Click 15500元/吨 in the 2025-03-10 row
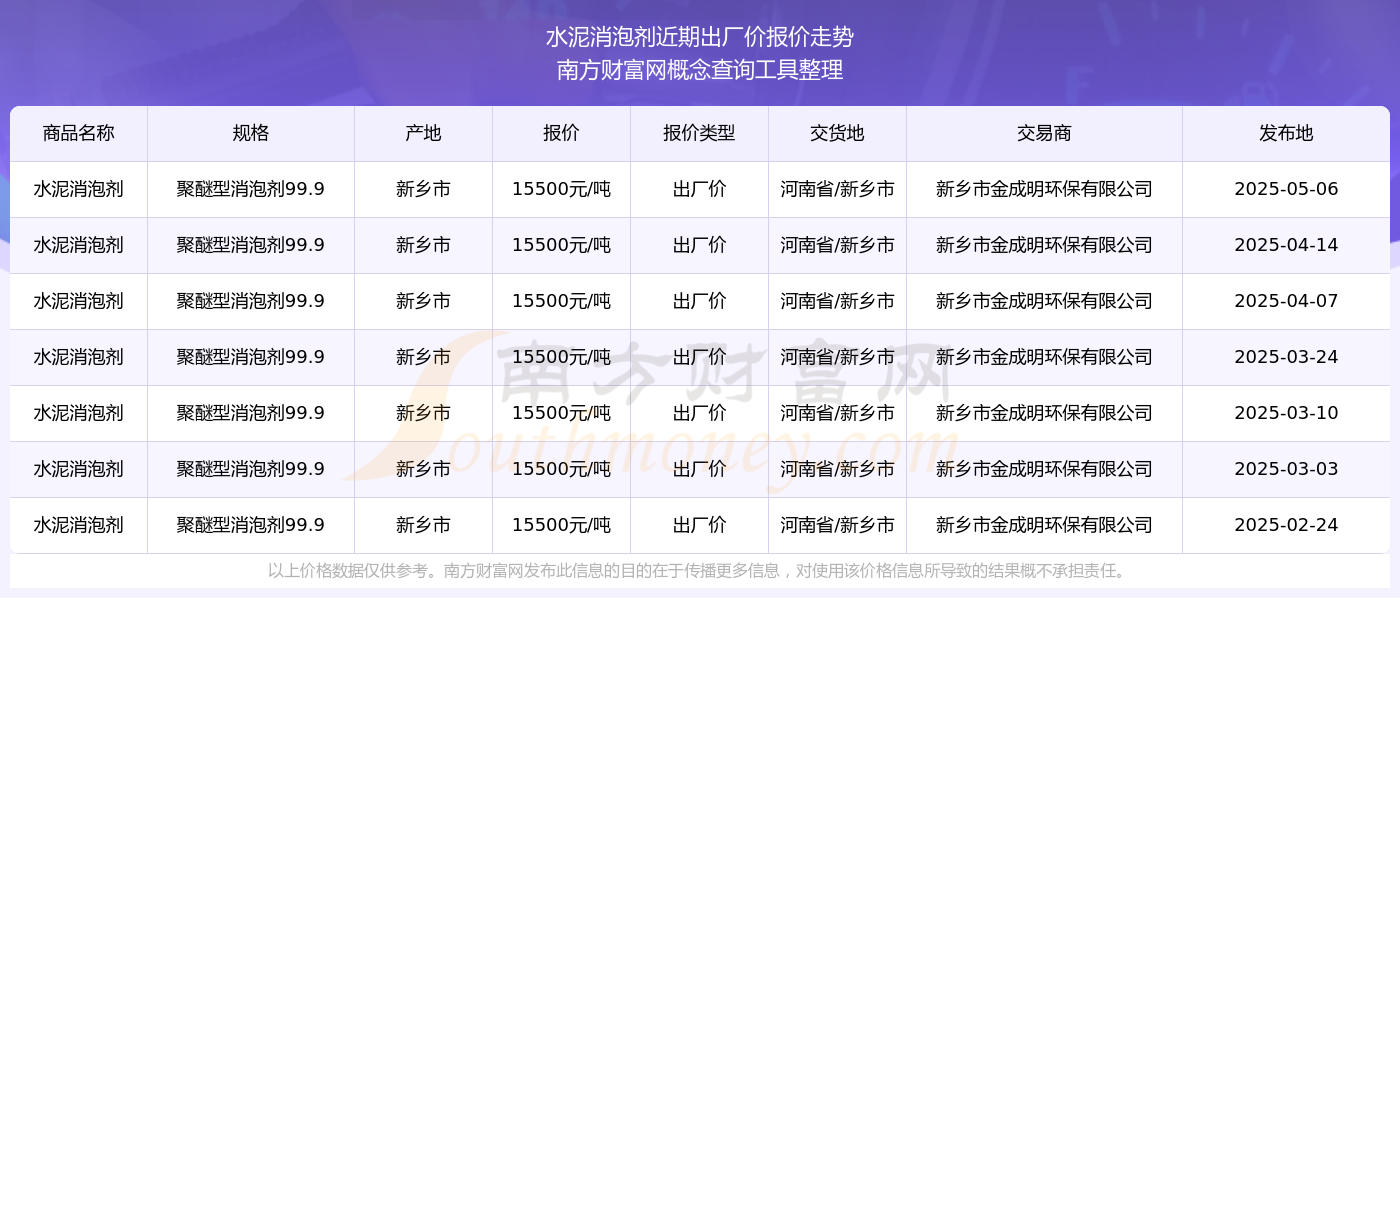This screenshot has height=1205, width=1400. coord(561,413)
